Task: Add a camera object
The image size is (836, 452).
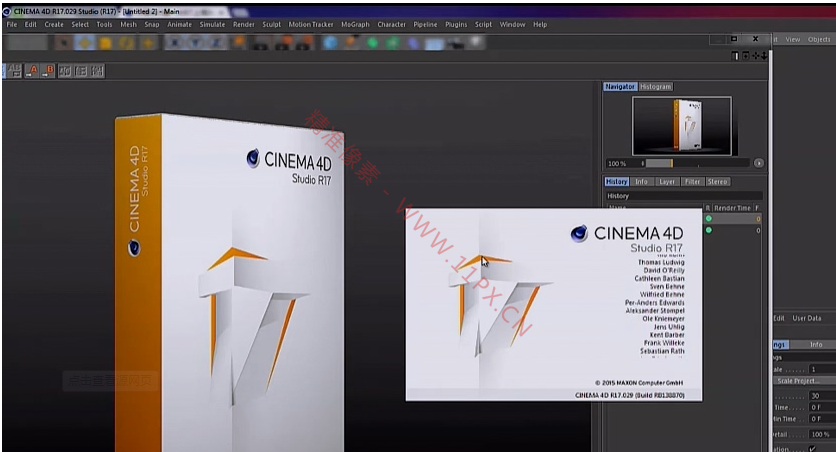Action: point(455,44)
